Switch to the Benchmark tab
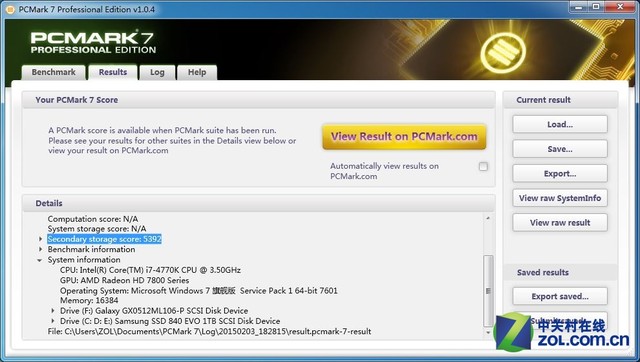The height and width of the screenshot is (362, 640). click(x=53, y=72)
